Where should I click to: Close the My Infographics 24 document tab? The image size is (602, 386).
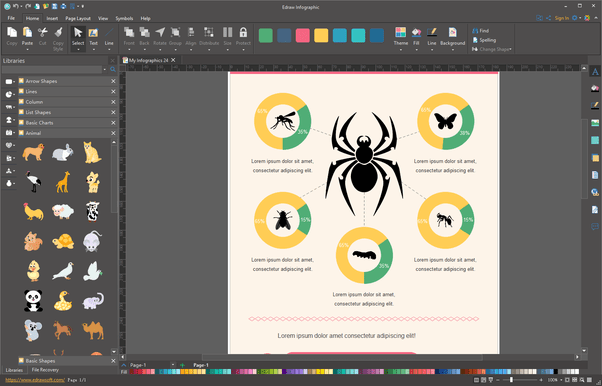(x=173, y=60)
